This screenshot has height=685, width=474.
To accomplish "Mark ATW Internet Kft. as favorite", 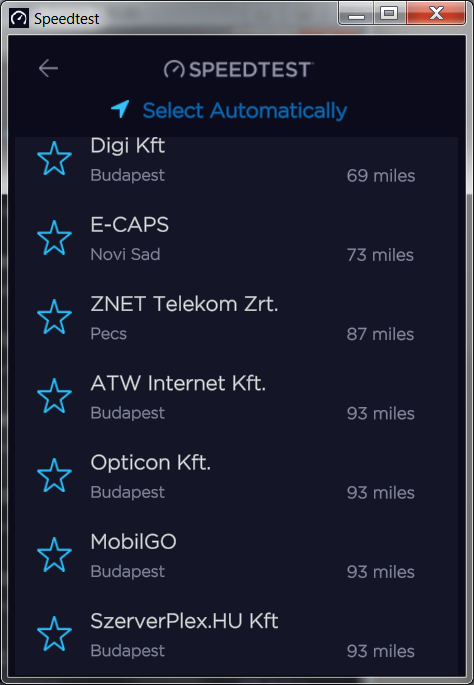I will click(x=54, y=396).
